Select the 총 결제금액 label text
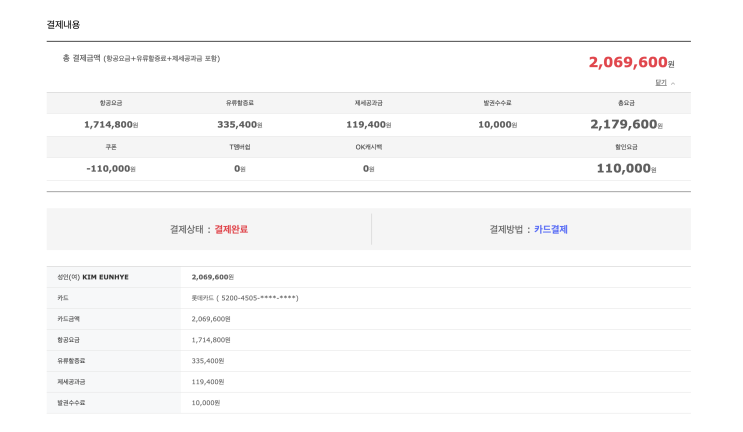Viewport: 743px width, 432px height. (x=82, y=58)
